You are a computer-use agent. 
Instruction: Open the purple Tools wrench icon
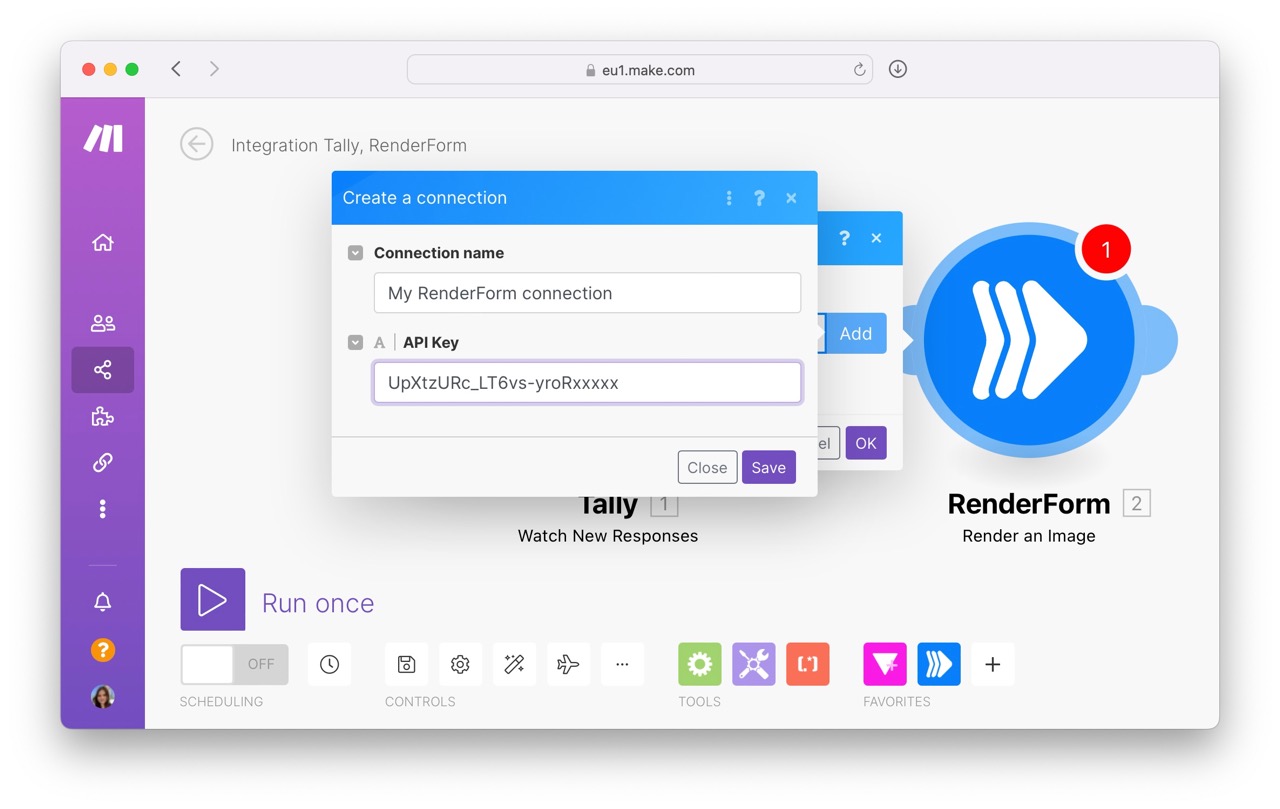[754, 664]
